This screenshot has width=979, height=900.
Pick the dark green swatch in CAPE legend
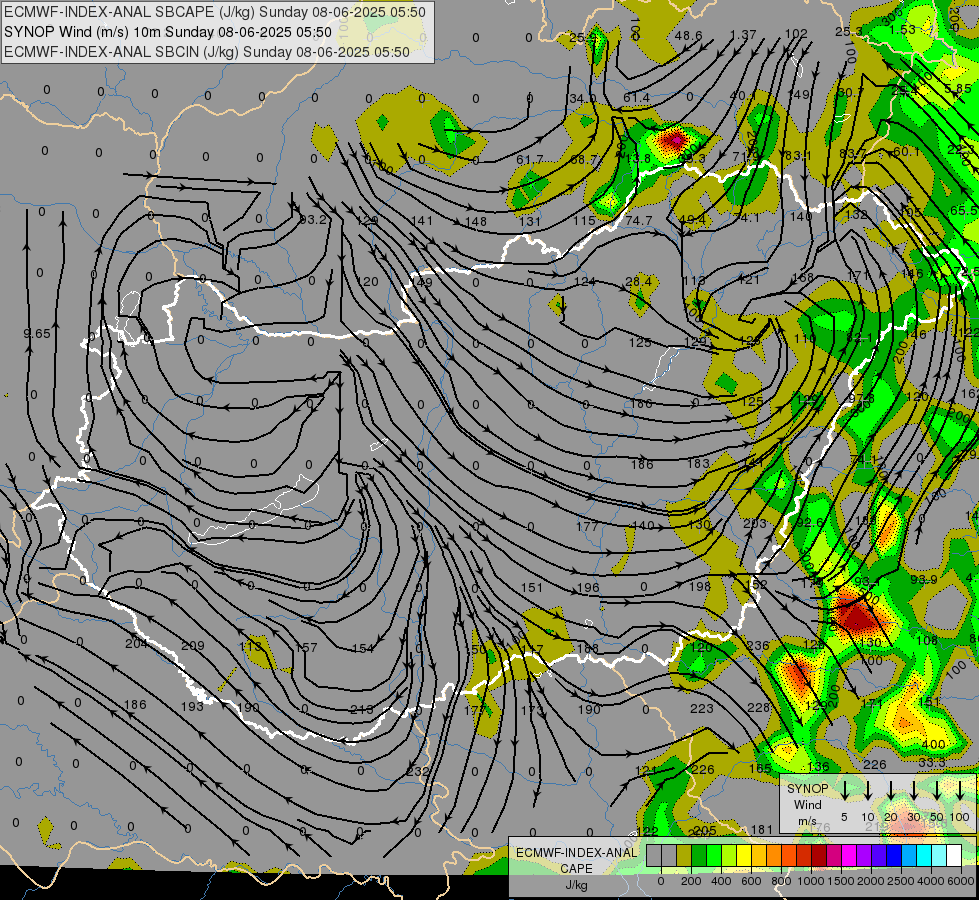pos(699,855)
